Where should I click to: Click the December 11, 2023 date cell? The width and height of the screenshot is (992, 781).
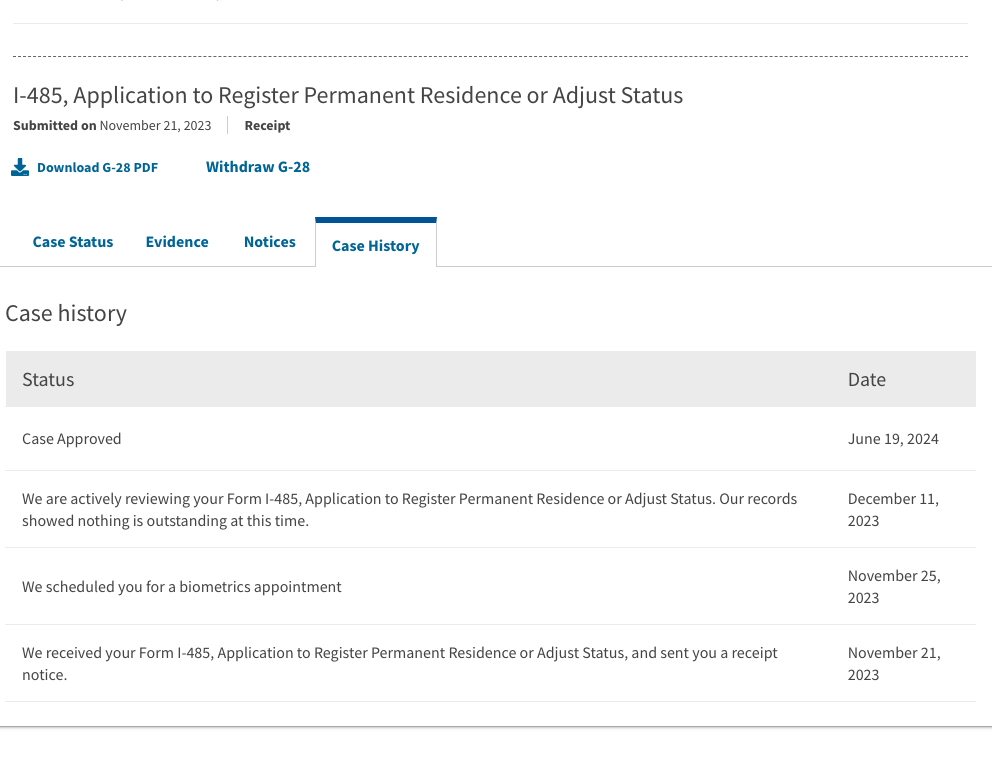point(893,509)
